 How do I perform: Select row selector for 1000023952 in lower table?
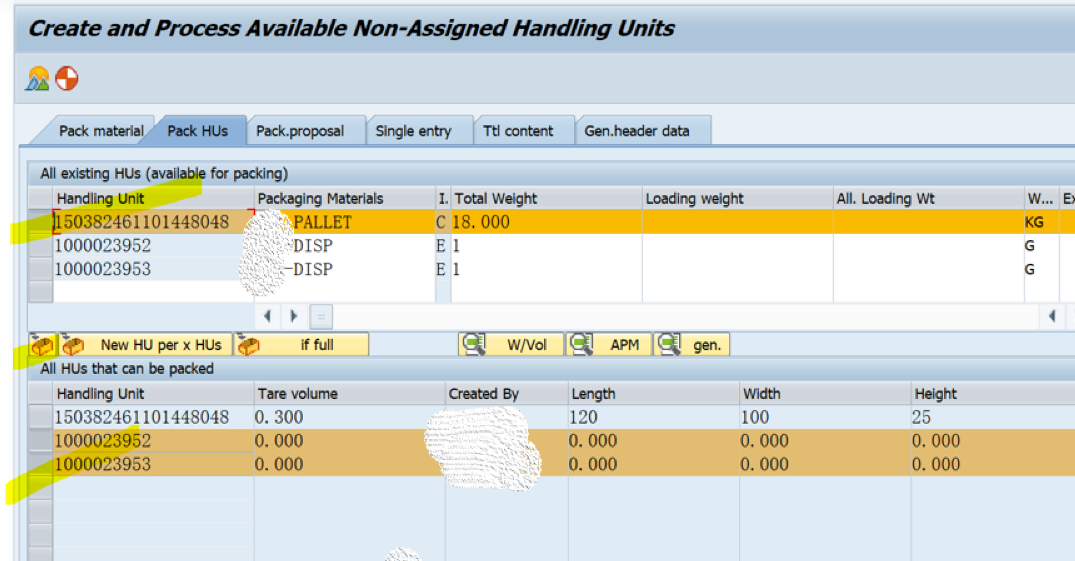point(40,440)
